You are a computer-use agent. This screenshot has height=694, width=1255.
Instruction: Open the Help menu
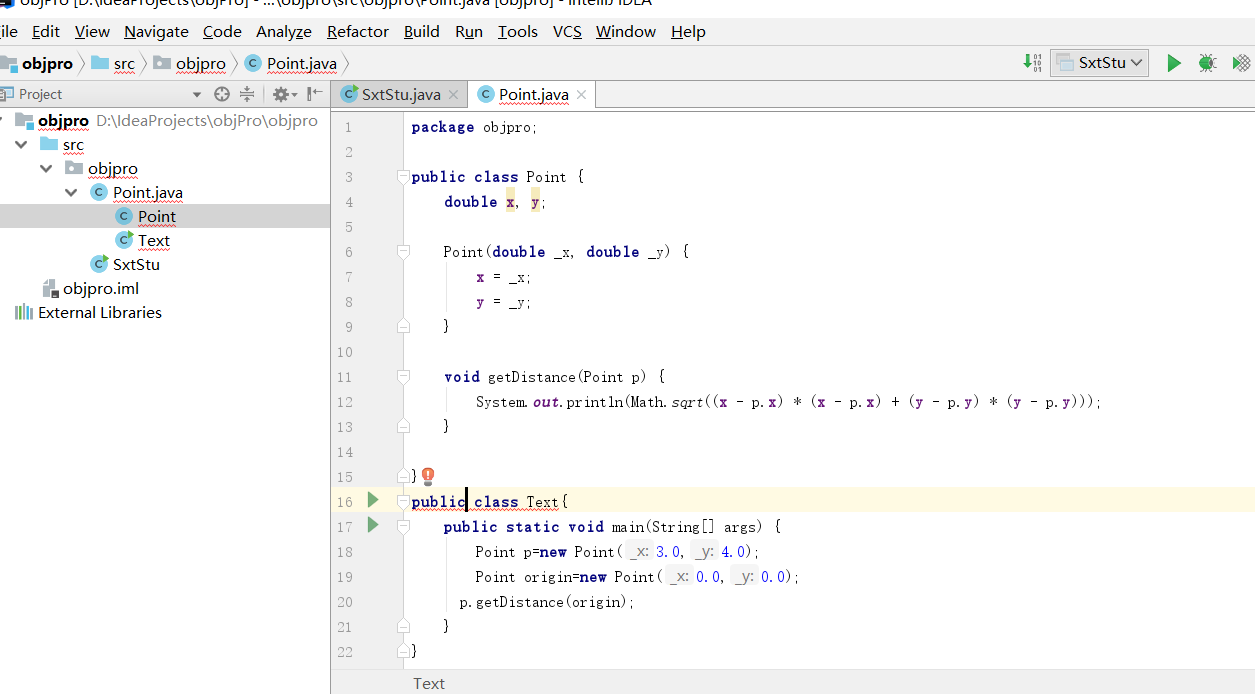point(688,32)
